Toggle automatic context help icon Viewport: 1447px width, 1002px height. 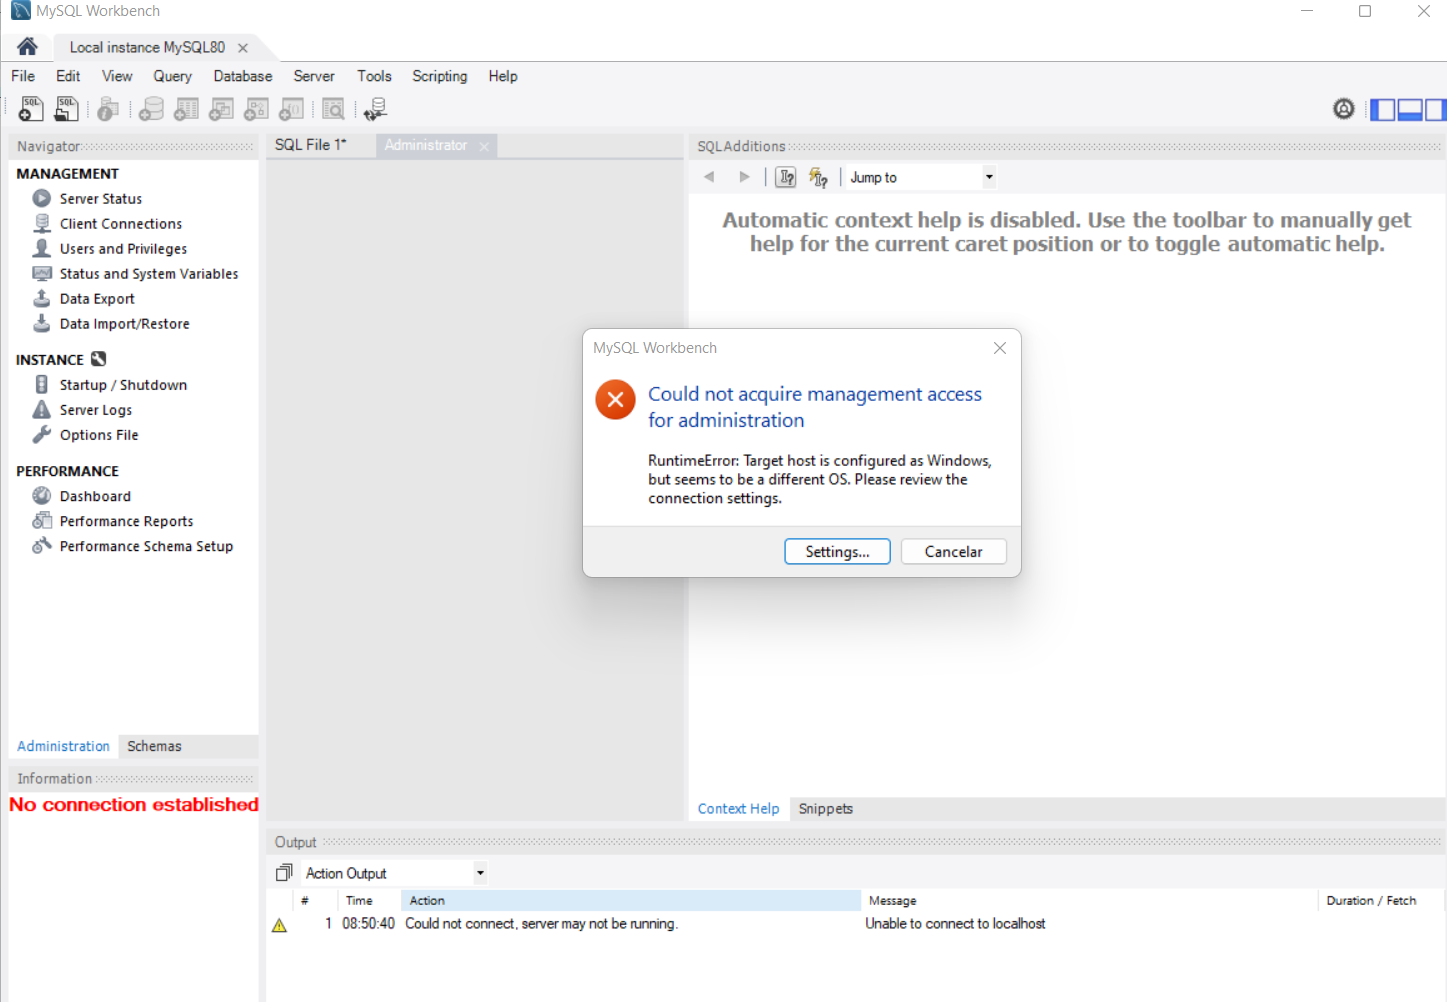(818, 177)
